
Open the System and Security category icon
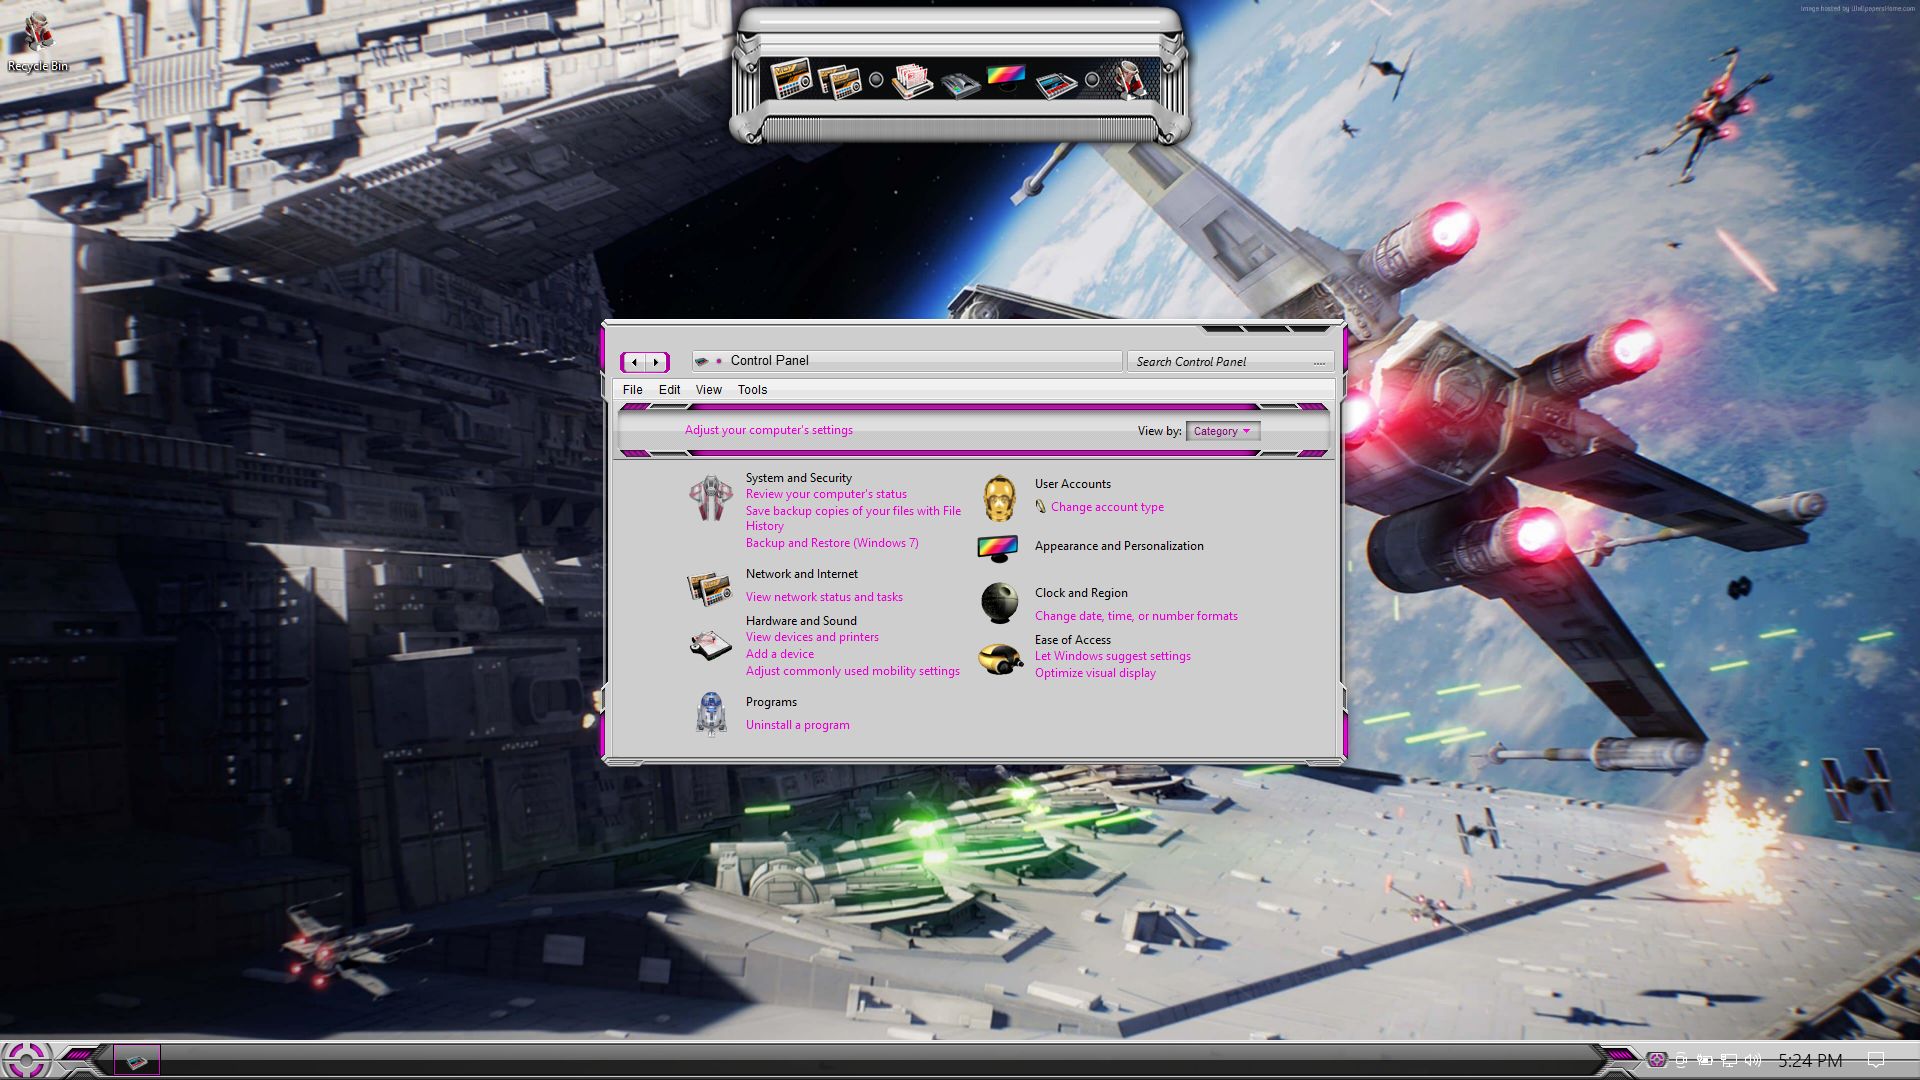[711, 498]
